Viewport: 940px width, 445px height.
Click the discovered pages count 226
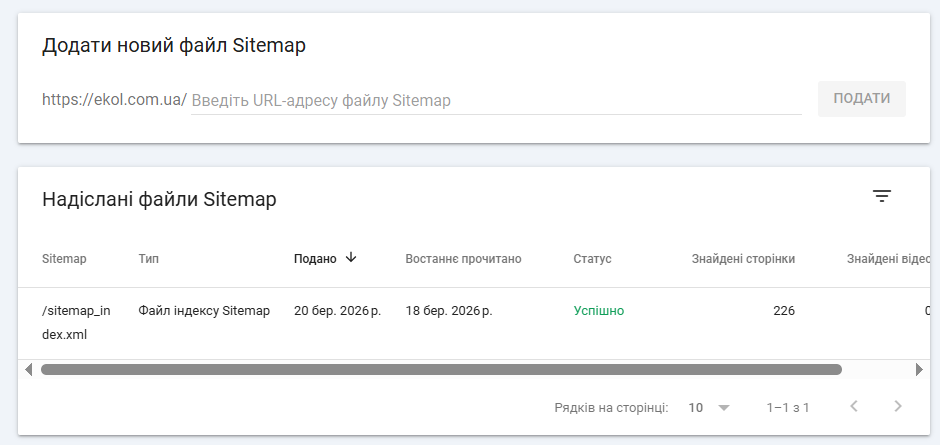(784, 311)
